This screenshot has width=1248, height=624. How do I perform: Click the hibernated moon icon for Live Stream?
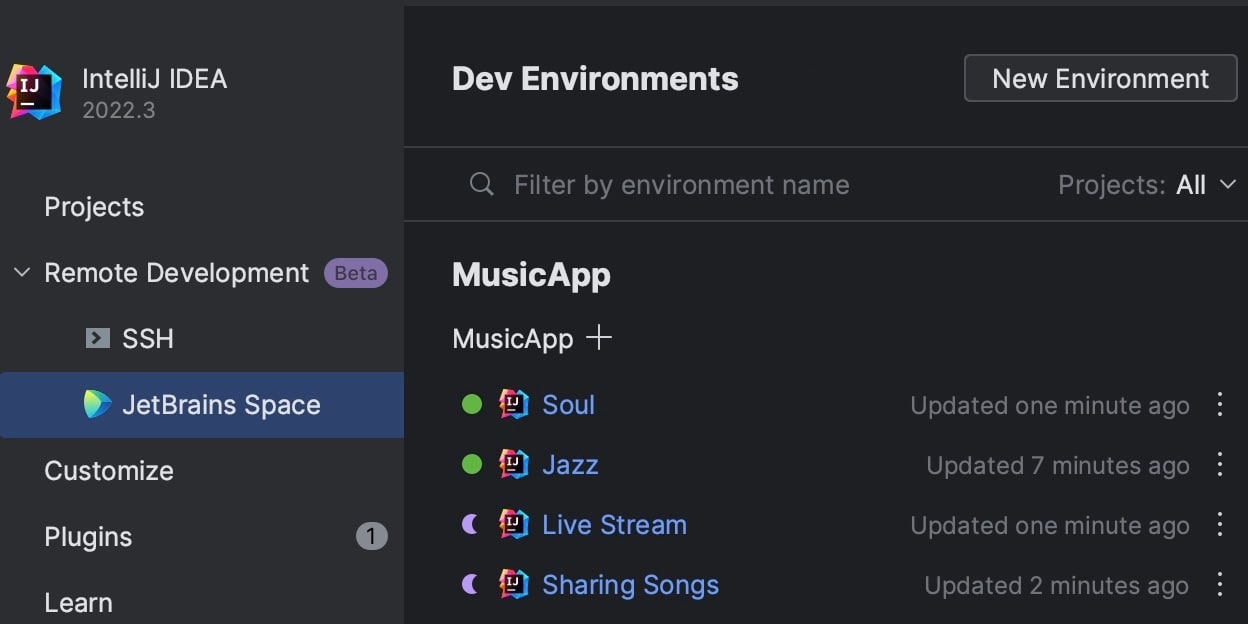(471, 524)
